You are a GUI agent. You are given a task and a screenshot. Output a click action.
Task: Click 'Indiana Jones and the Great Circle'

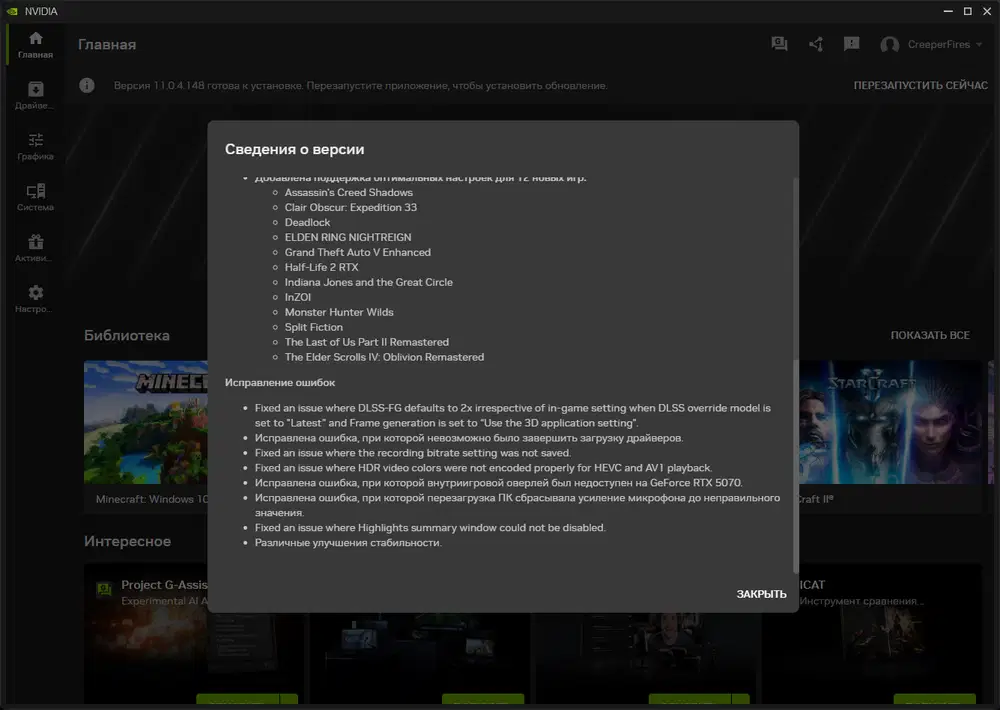[369, 282]
